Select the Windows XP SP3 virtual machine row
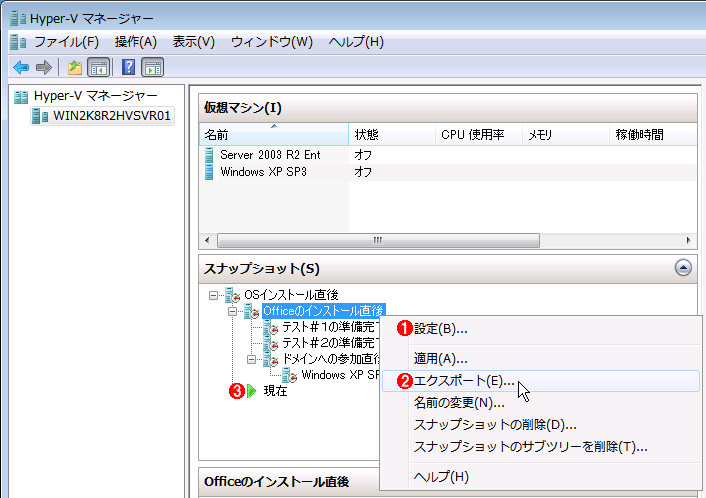706x498 pixels. pos(448,172)
